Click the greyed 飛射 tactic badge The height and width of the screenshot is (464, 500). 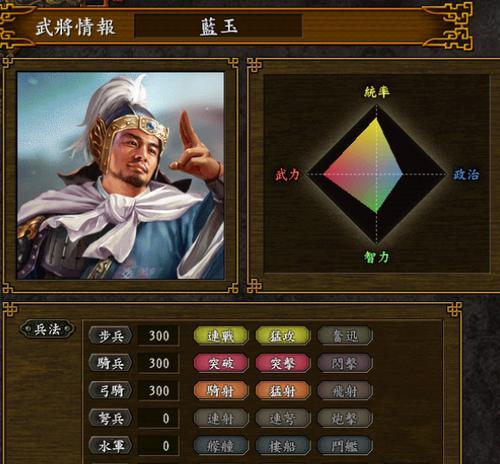point(345,391)
